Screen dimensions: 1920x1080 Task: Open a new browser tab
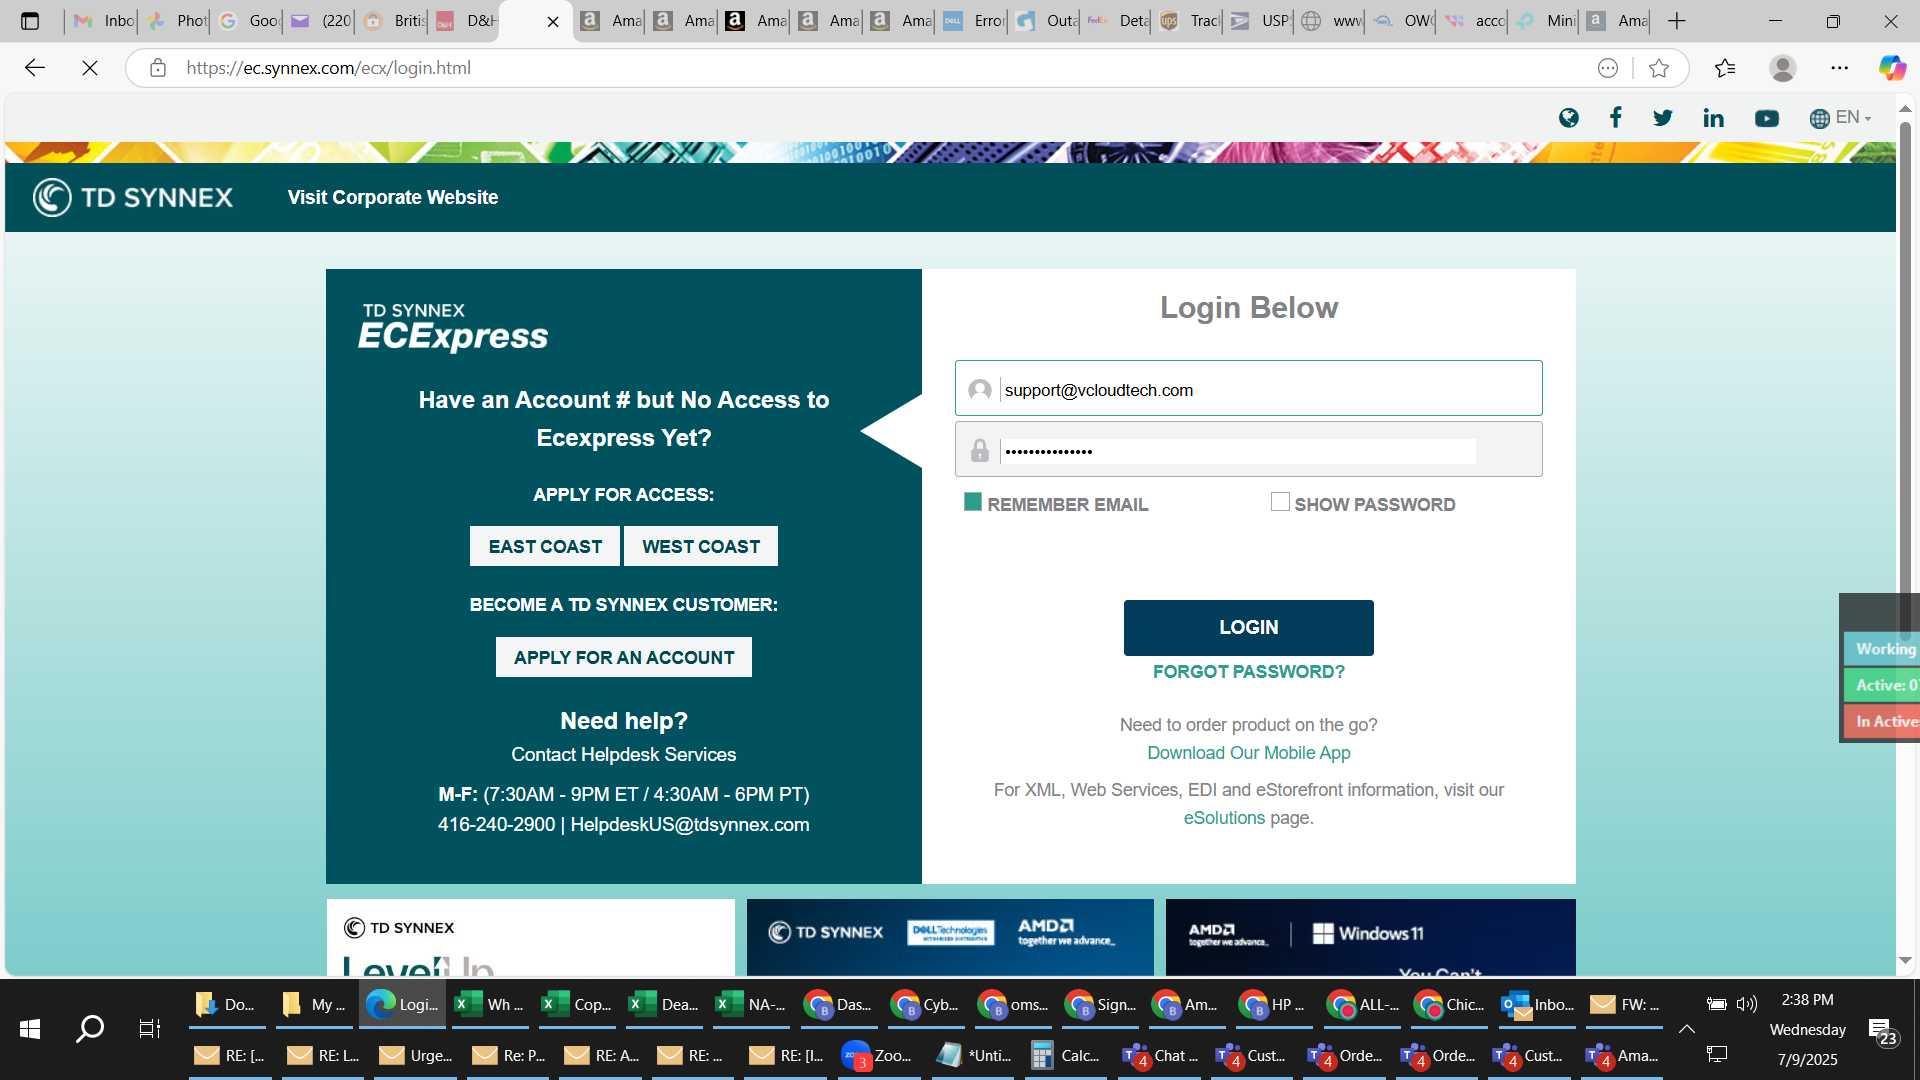(x=1677, y=21)
